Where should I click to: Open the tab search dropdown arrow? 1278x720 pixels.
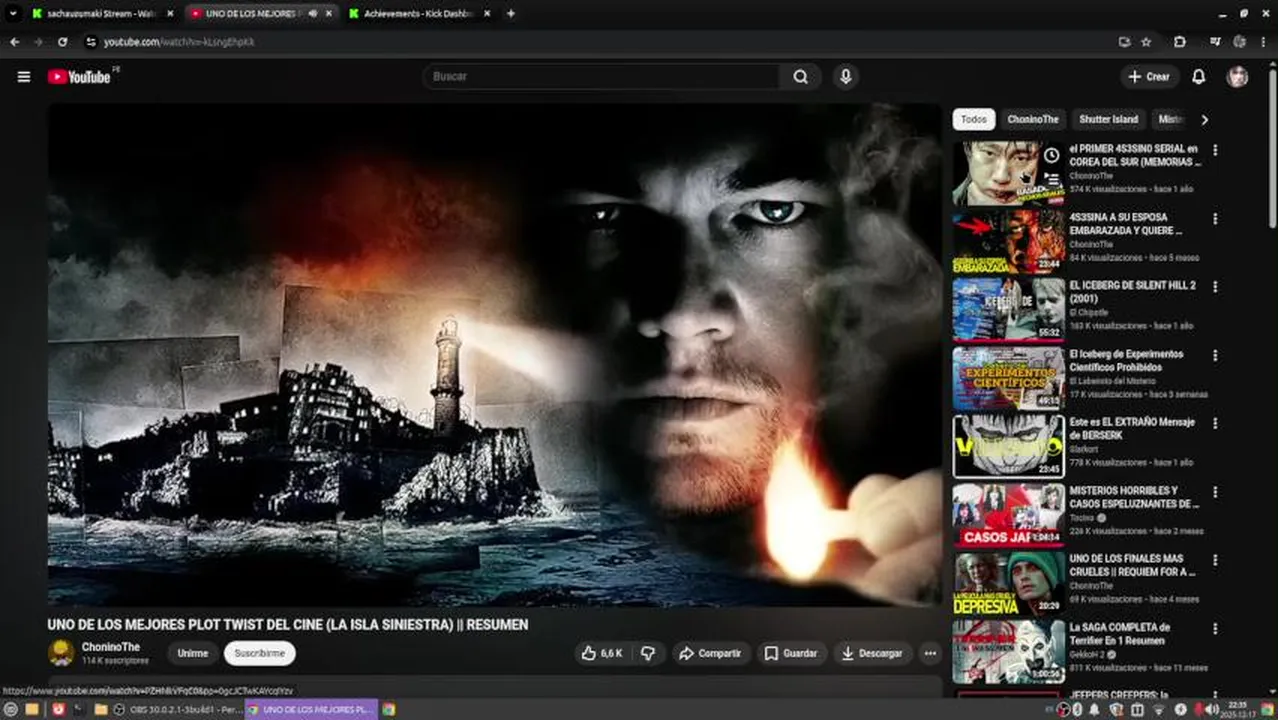click(x=13, y=14)
